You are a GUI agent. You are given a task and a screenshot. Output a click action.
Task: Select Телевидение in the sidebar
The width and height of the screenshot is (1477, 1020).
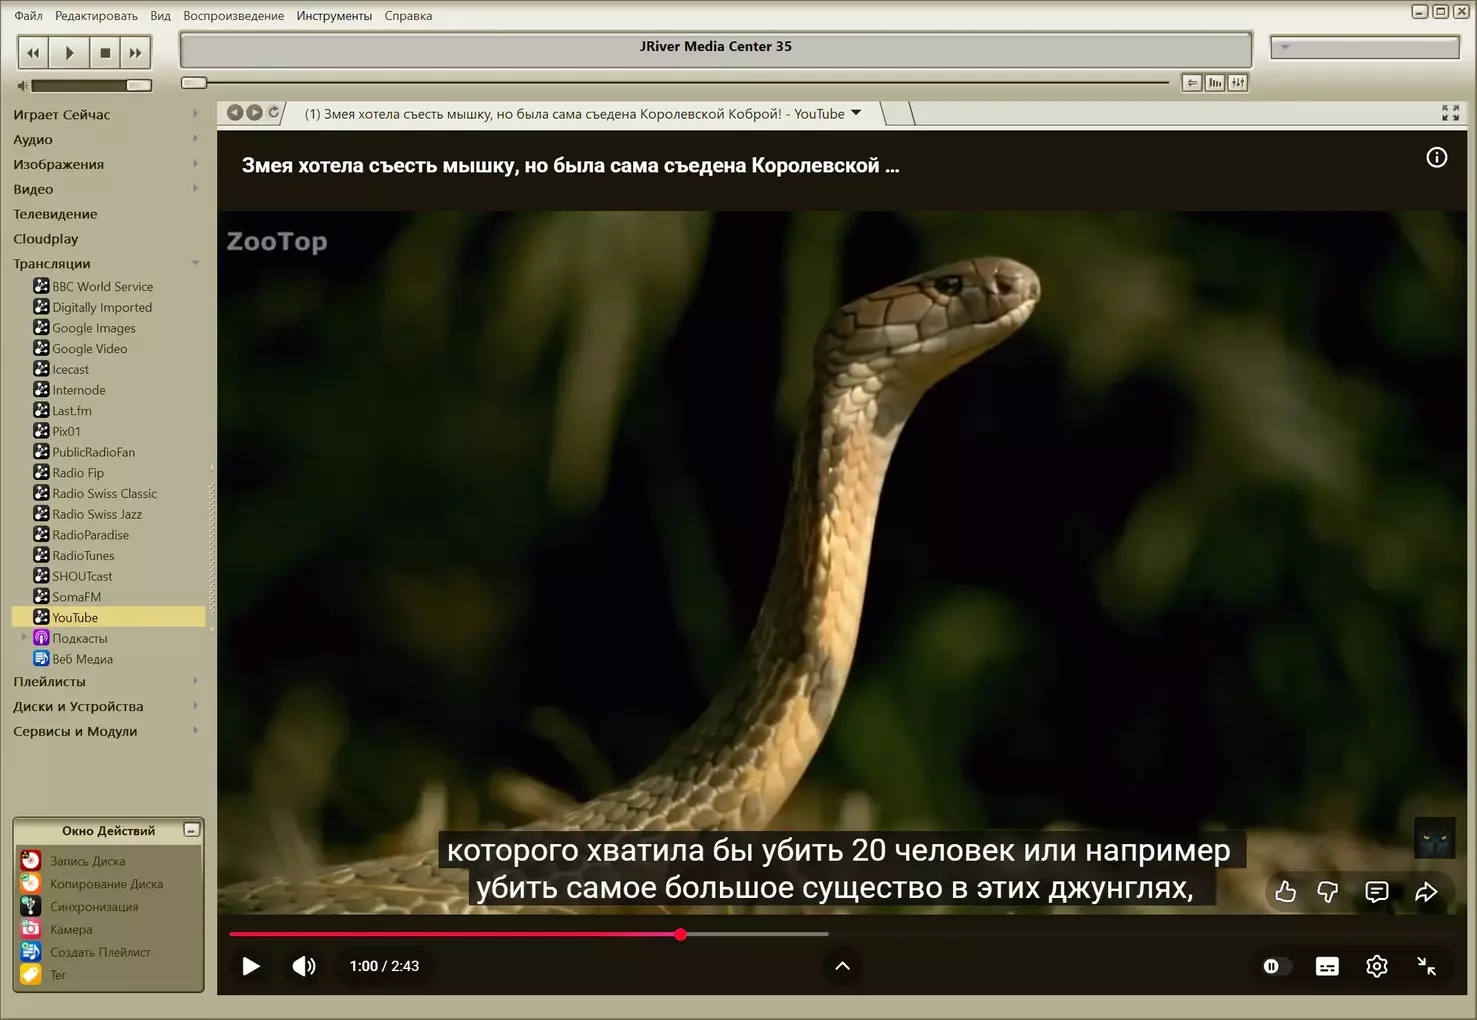click(55, 214)
